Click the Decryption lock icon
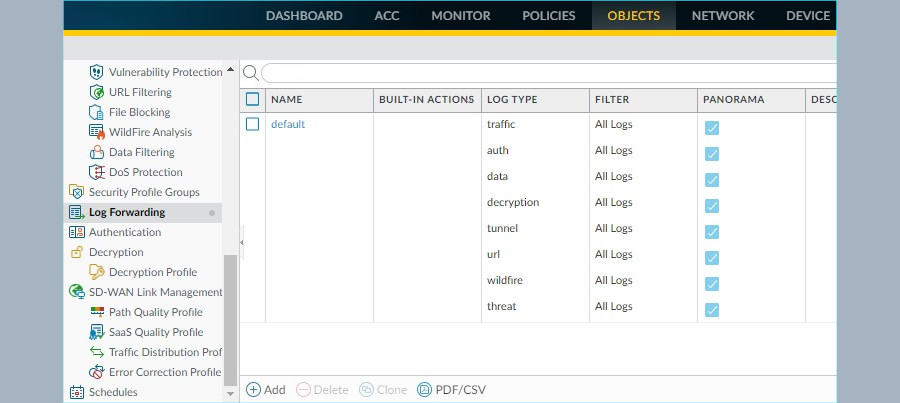The image size is (900, 403). point(76,253)
